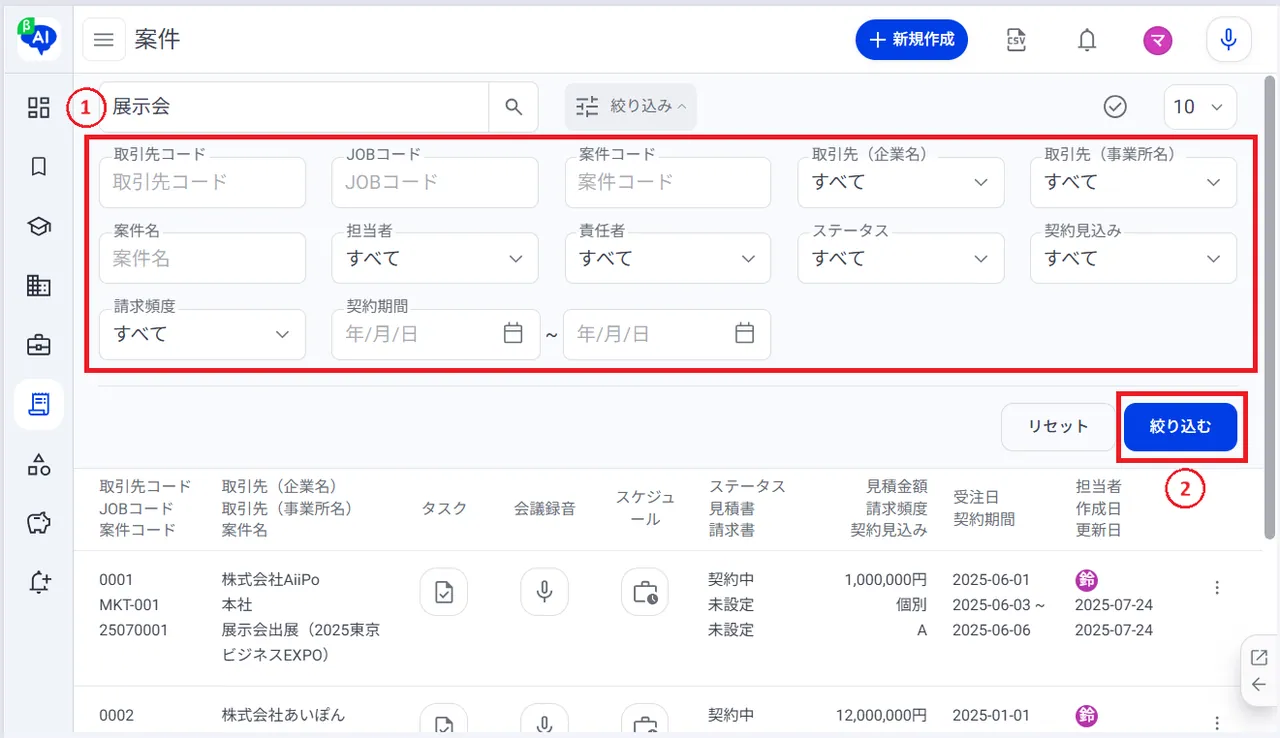1280x738 pixels.
Task: Click the MKT-001 job code
Action: tap(127, 605)
